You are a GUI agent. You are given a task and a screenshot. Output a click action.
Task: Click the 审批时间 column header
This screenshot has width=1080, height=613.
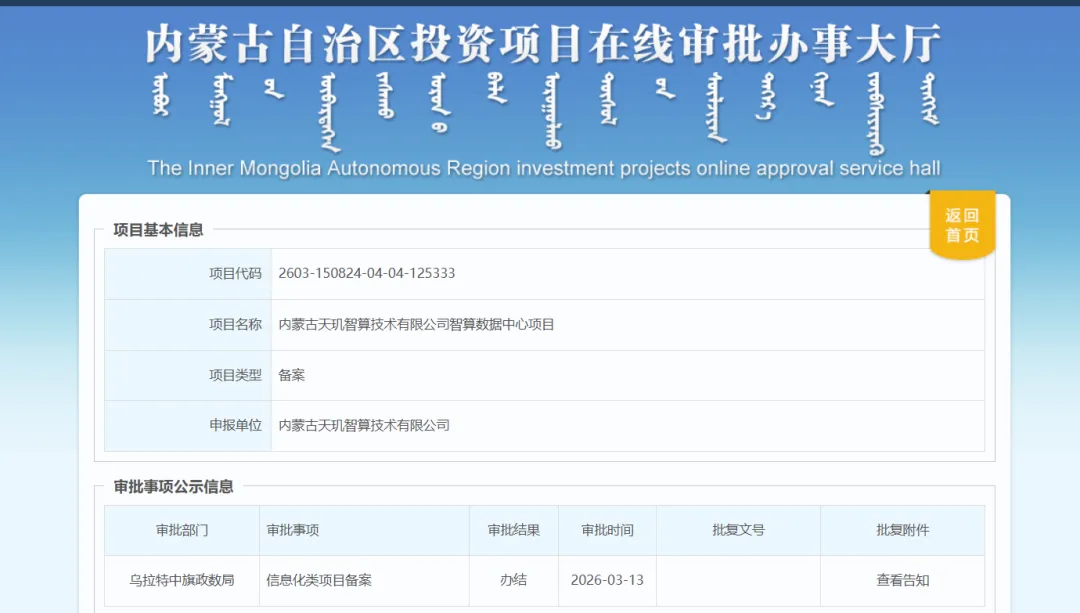click(x=608, y=530)
